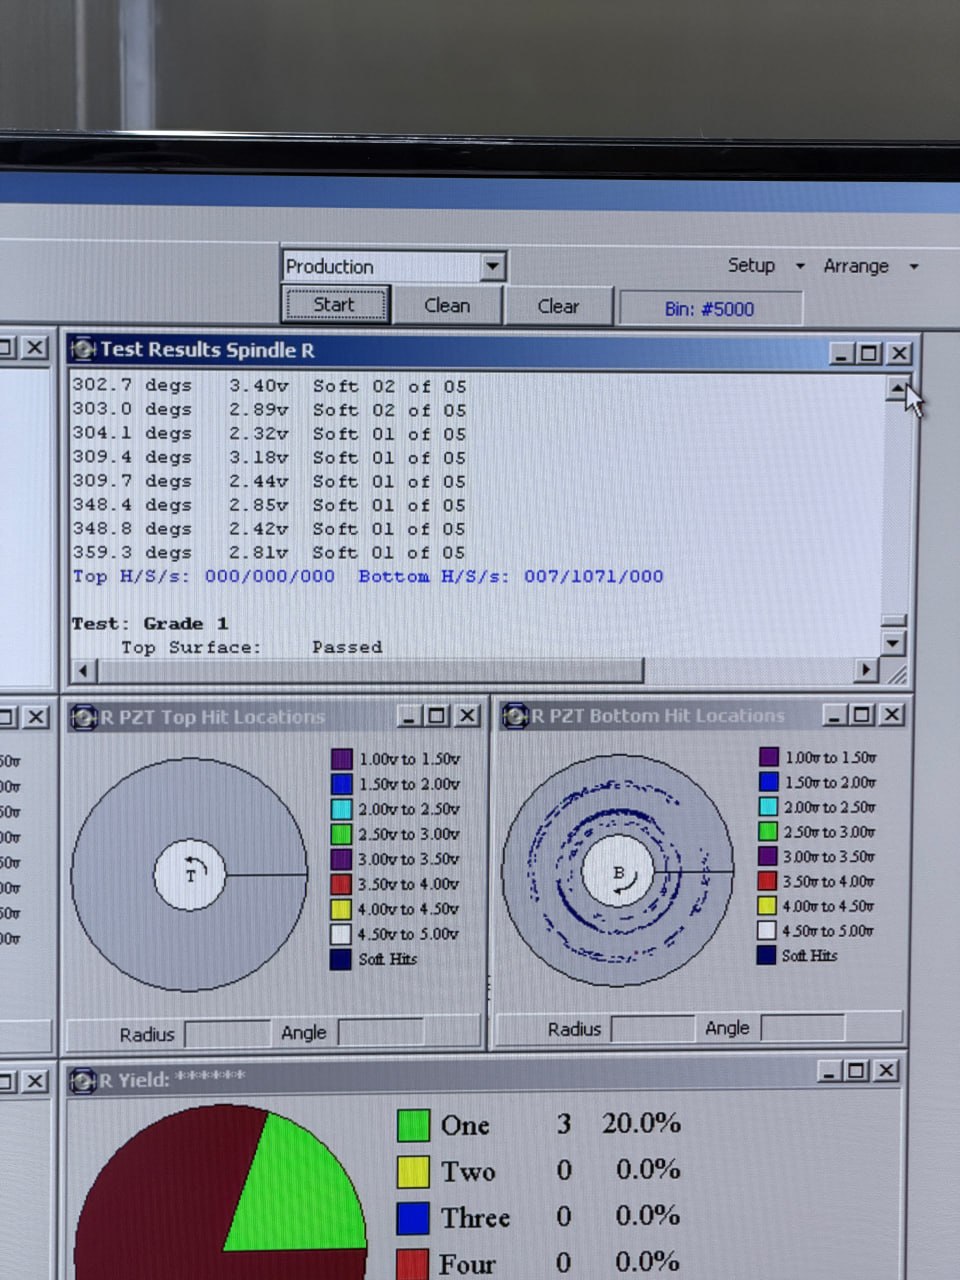The width and height of the screenshot is (960, 1280).
Task: Click 2.50v to 3.00v green swatch, Bottom legend
Action: pyautogui.click(x=768, y=831)
